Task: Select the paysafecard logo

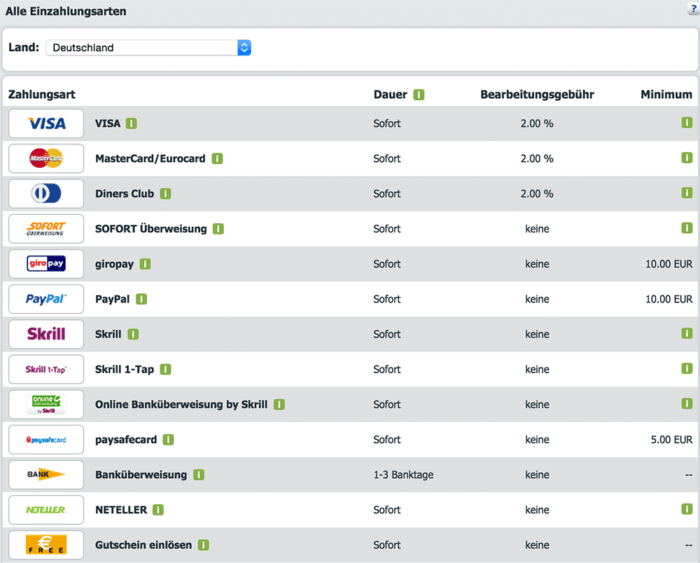Action: (46, 440)
